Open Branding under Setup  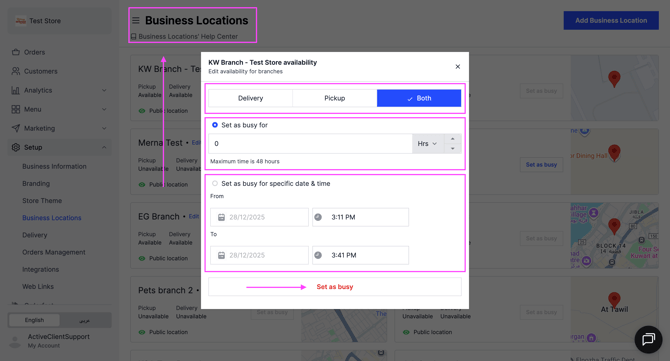(x=36, y=183)
